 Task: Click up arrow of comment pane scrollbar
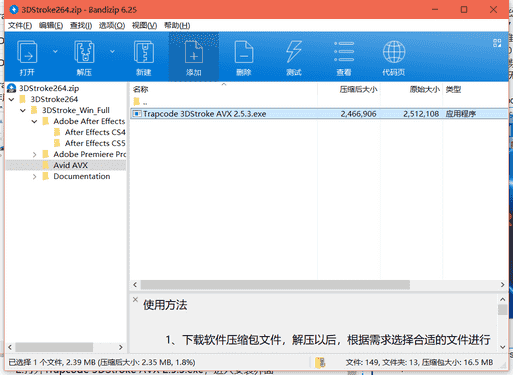point(503,299)
